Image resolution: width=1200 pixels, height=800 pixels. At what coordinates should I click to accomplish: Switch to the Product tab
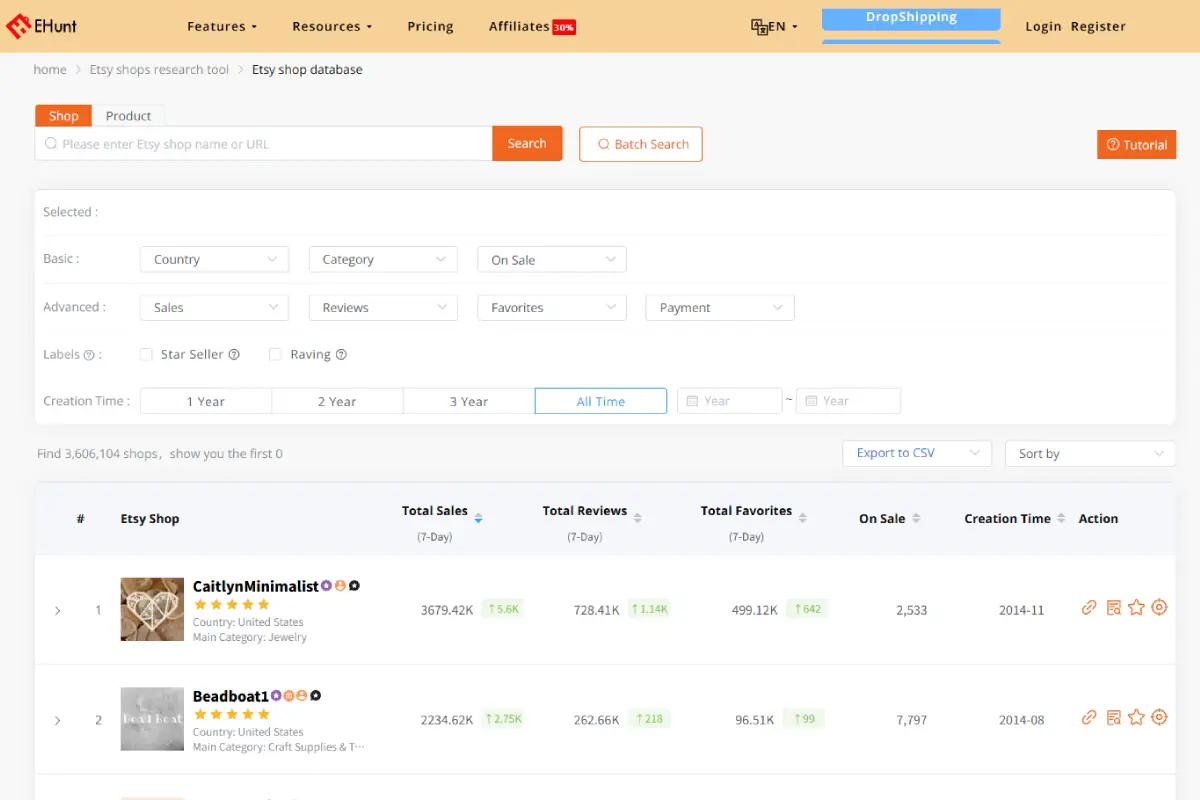[129, 115]
